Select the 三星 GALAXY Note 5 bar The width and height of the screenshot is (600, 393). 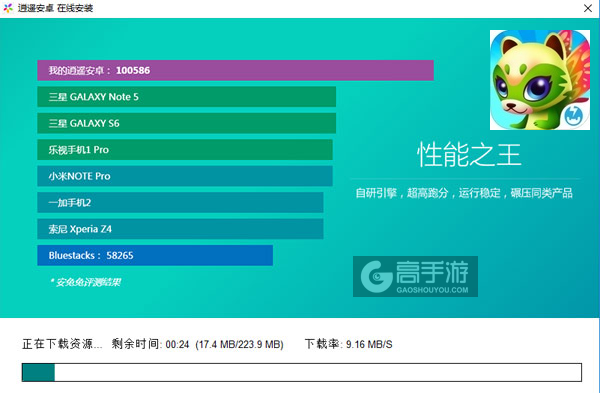coord(186,97)
